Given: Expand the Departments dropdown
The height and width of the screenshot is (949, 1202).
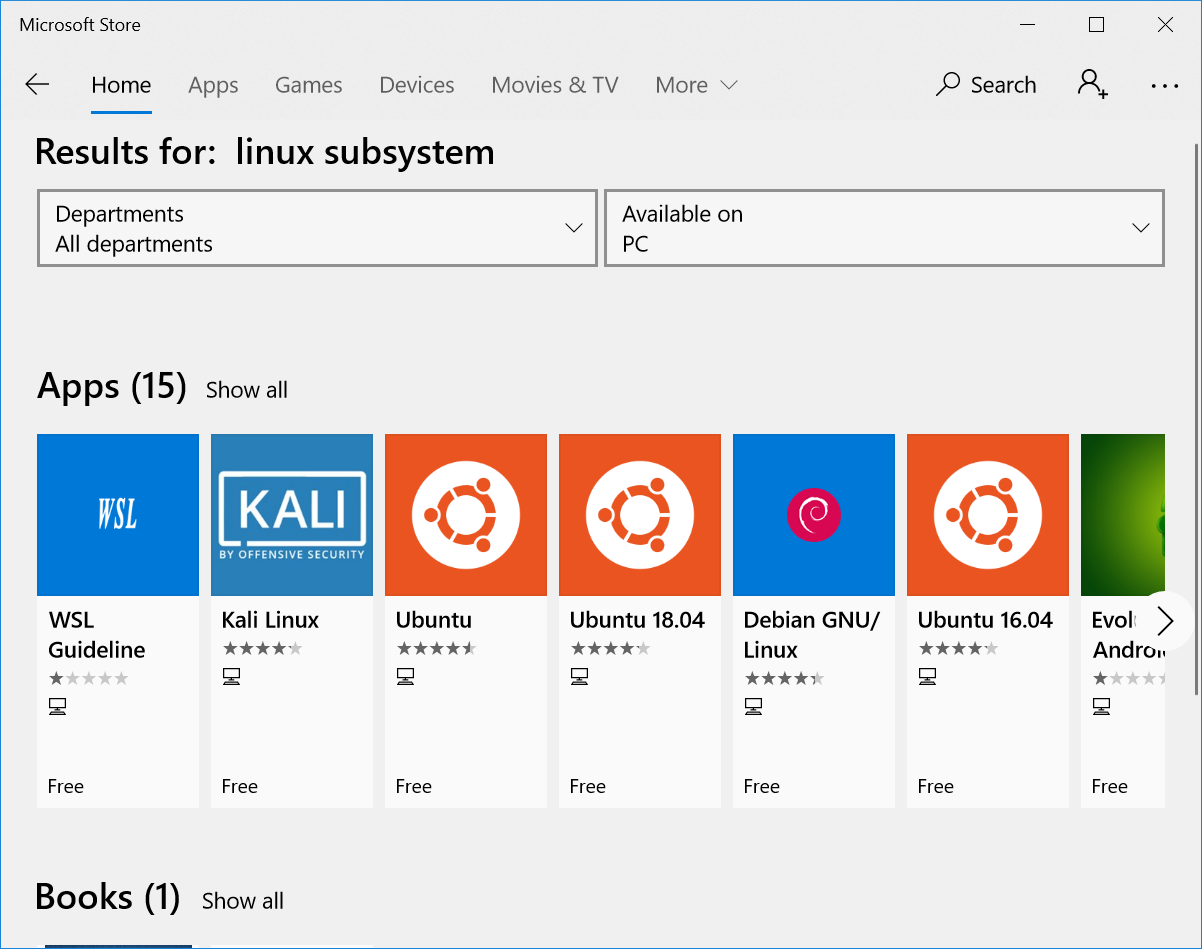Looking at the screenshot, I should tap(317, 228).
